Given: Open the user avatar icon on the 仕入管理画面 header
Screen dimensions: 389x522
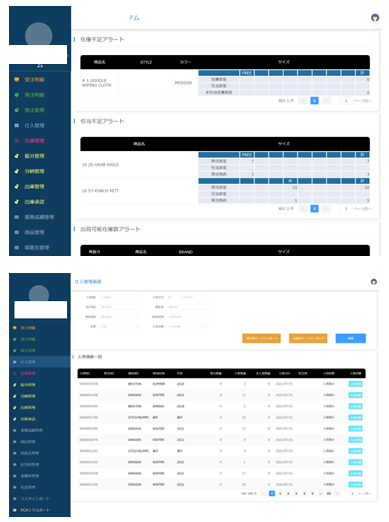Looking at the screenshot, I should click(374, 282).
